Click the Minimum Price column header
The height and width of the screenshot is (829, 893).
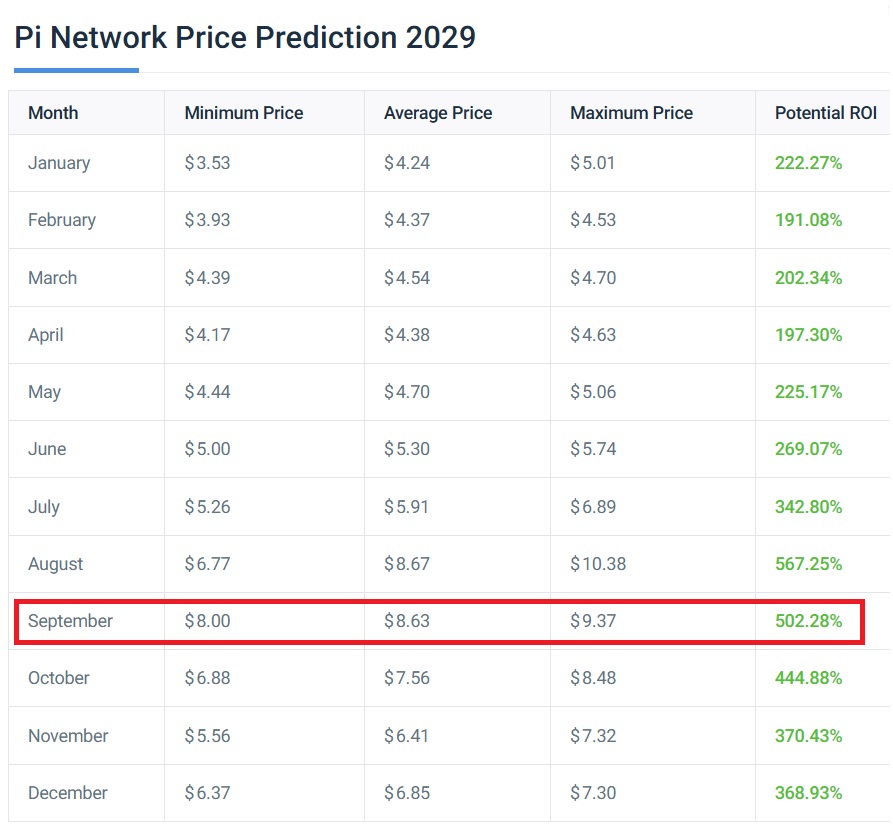[243, 113]
